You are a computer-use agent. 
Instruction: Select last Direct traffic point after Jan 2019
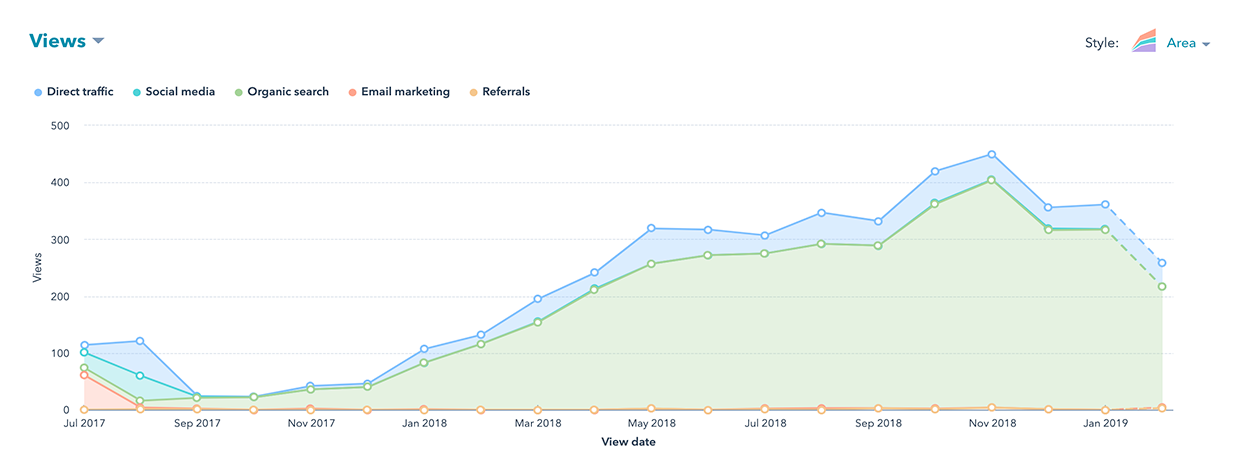coord(1162,263)
